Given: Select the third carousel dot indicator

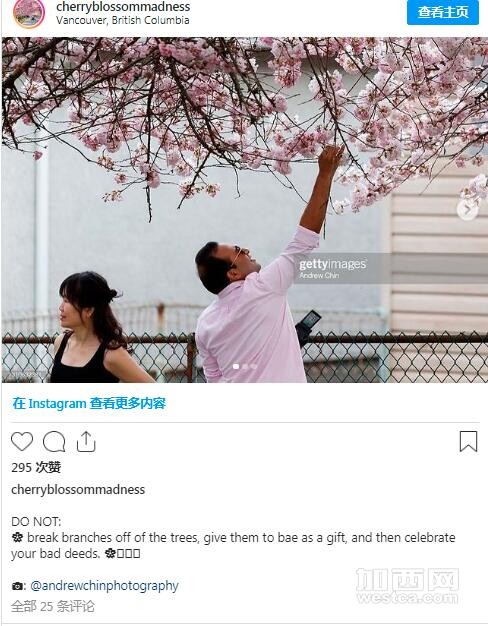Looking at the screenshot, I should click(254, 366).
